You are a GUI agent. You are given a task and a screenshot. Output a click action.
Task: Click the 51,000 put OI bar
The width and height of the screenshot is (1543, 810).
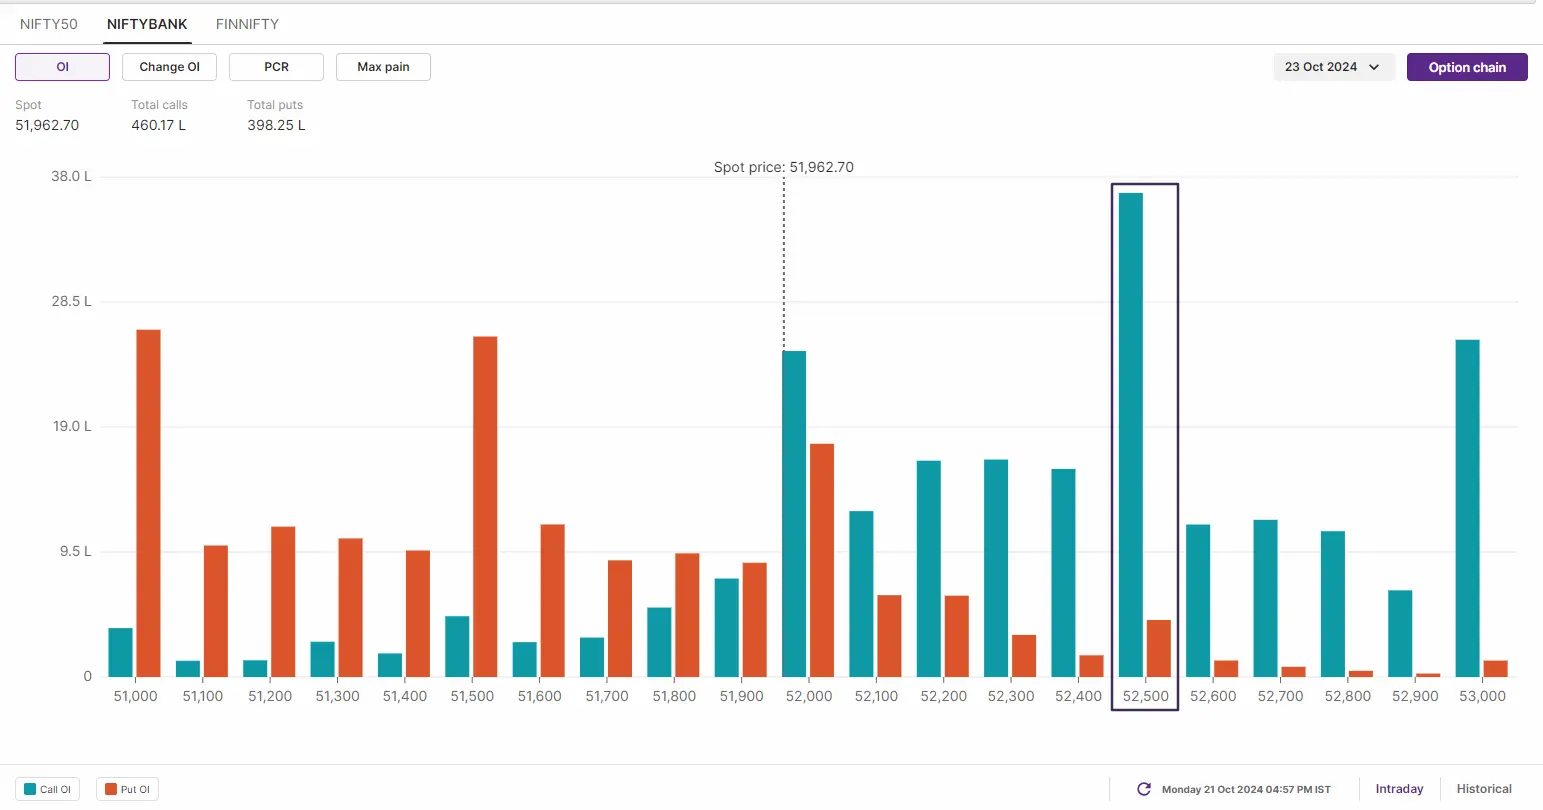(x=148, y=503)
